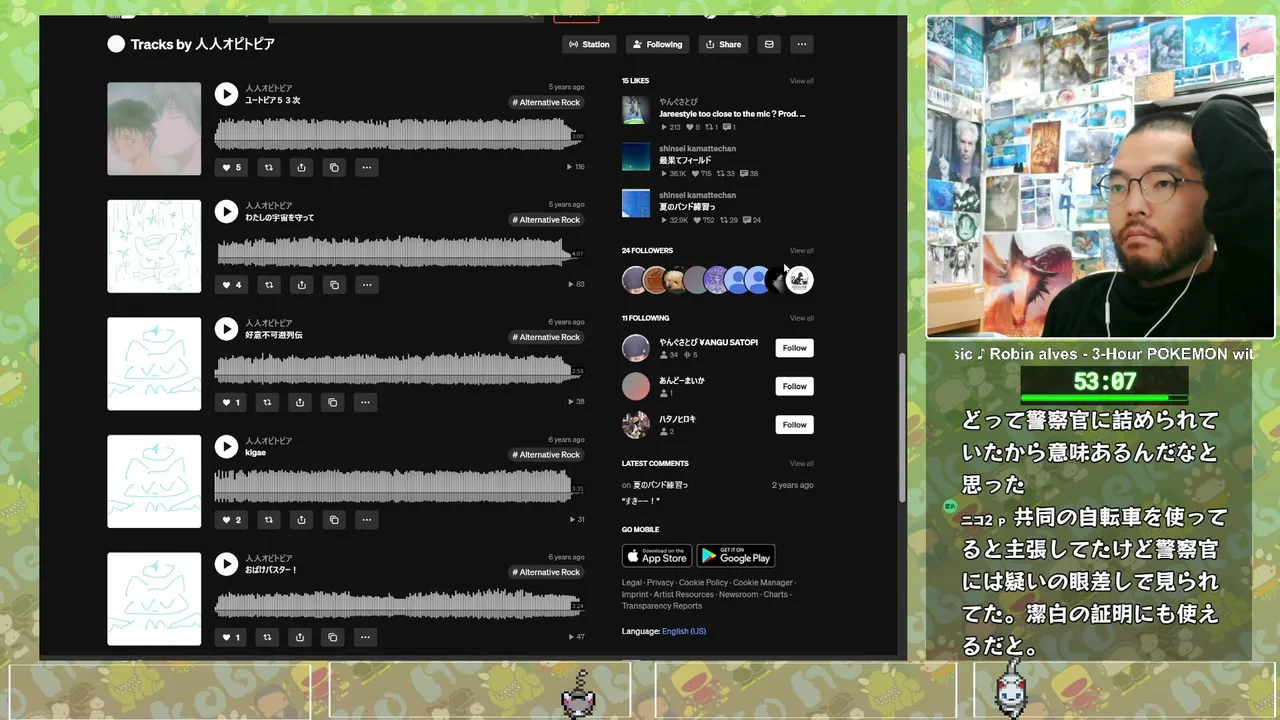Share the 好意不可避列伝 track

pos(300,402)
